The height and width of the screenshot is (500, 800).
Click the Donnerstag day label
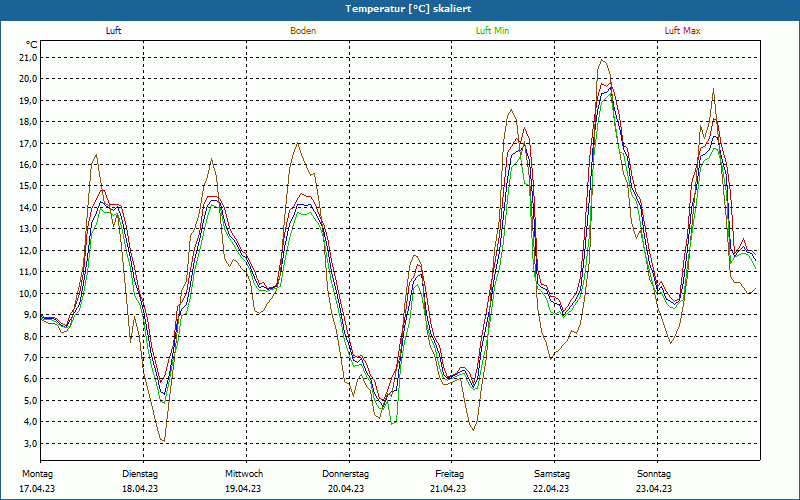click(345, 474)
